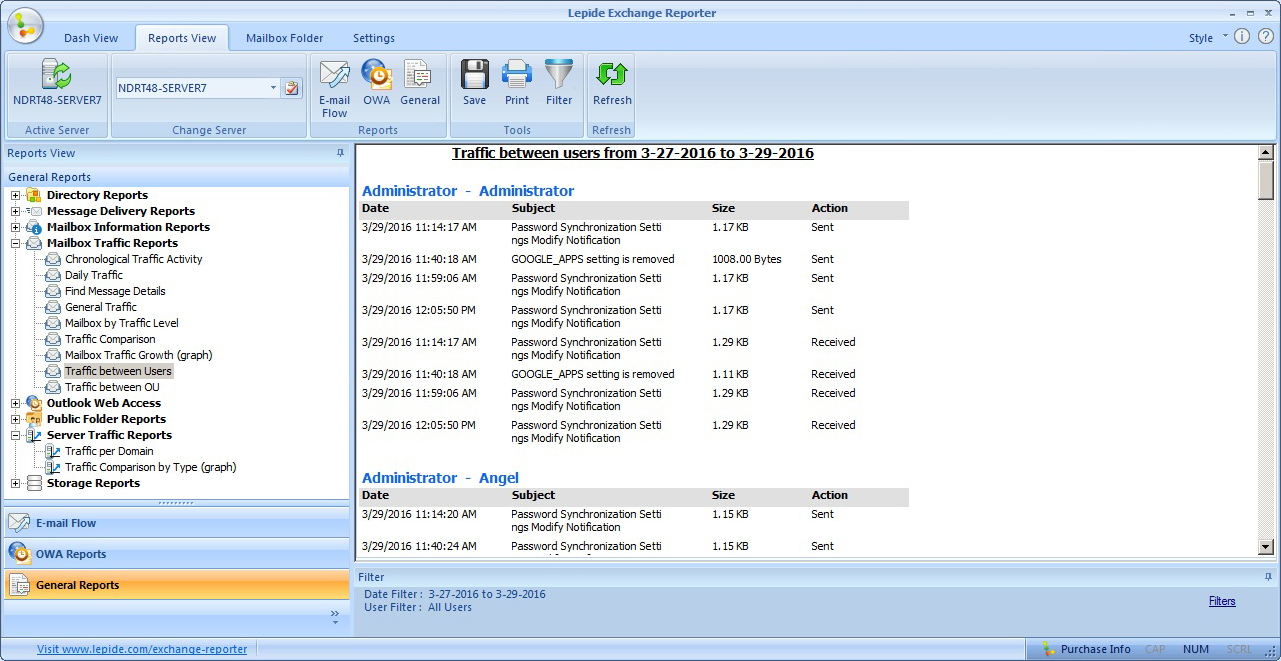Show more navigation pane buttons chevron
Viewport: 1281px width, 661px height.
(x=335, y=618)
